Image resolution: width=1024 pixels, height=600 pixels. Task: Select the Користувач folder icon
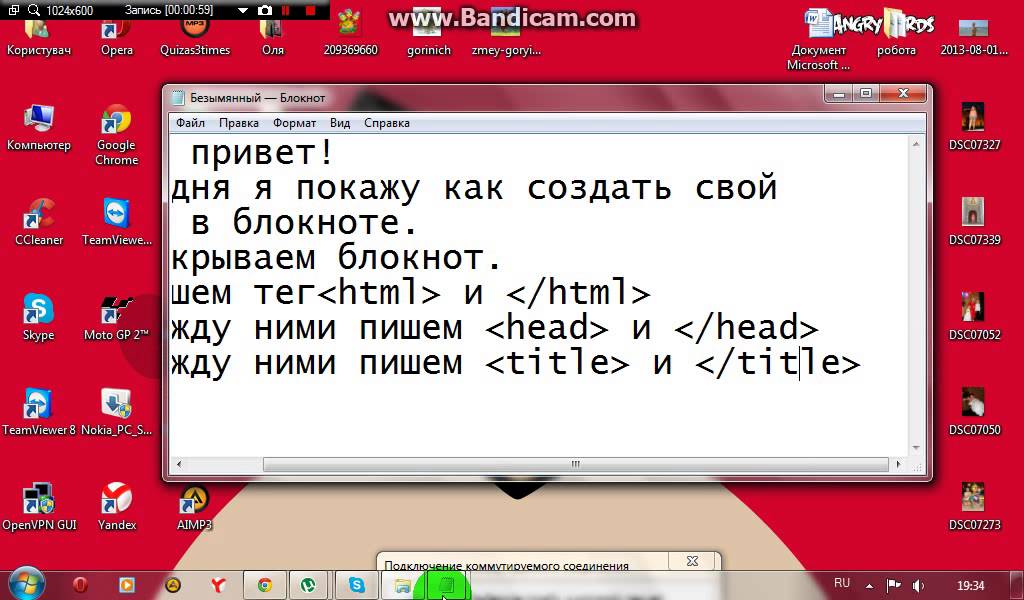39,37
